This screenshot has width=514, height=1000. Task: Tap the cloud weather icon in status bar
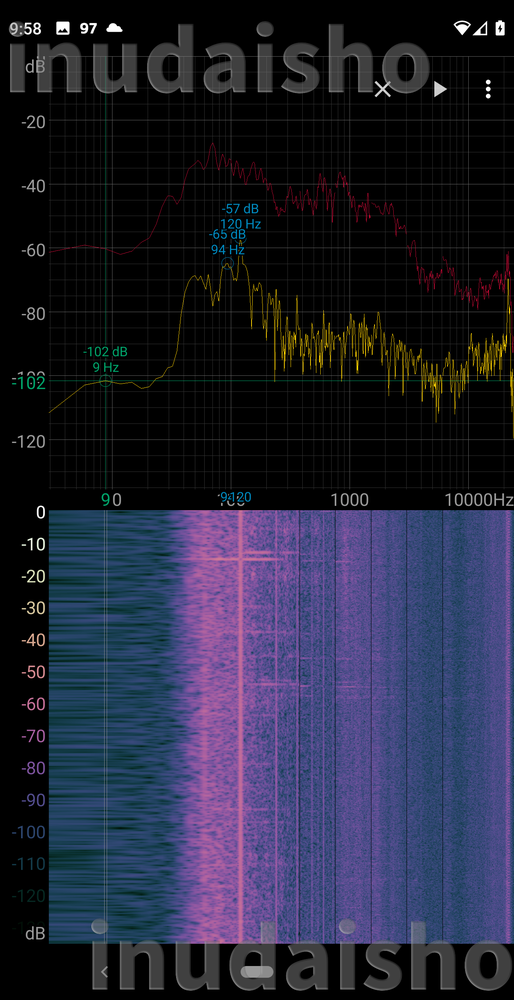pyautogui.click(x=114, y=28)
